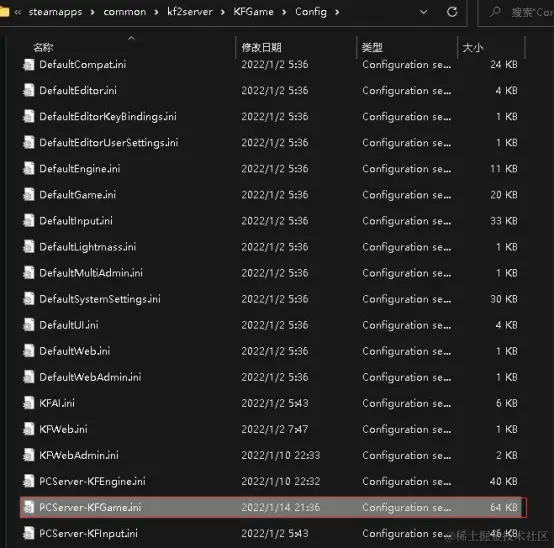Expand the chevron after Config breadcrumb

pos(337,12)
